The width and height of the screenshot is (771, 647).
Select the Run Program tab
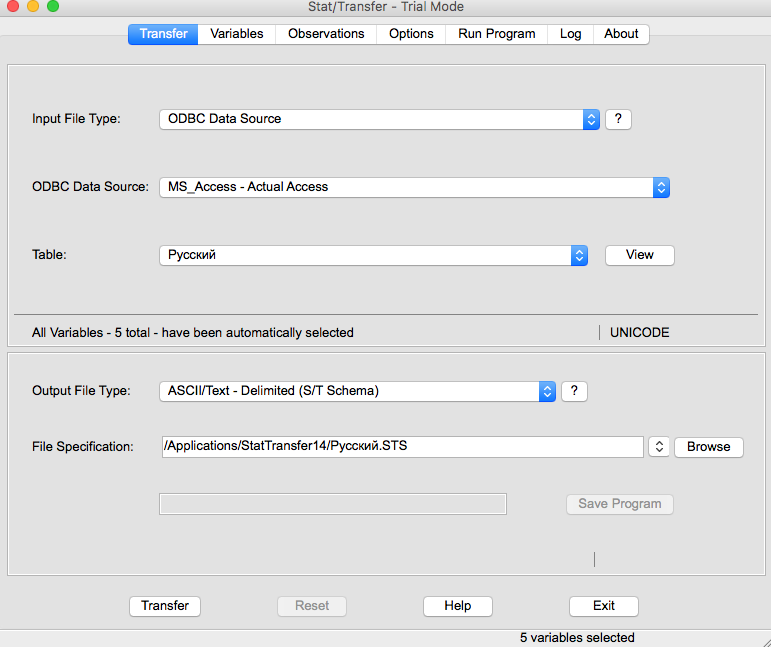pyautogui.click(x=497, y=34)
